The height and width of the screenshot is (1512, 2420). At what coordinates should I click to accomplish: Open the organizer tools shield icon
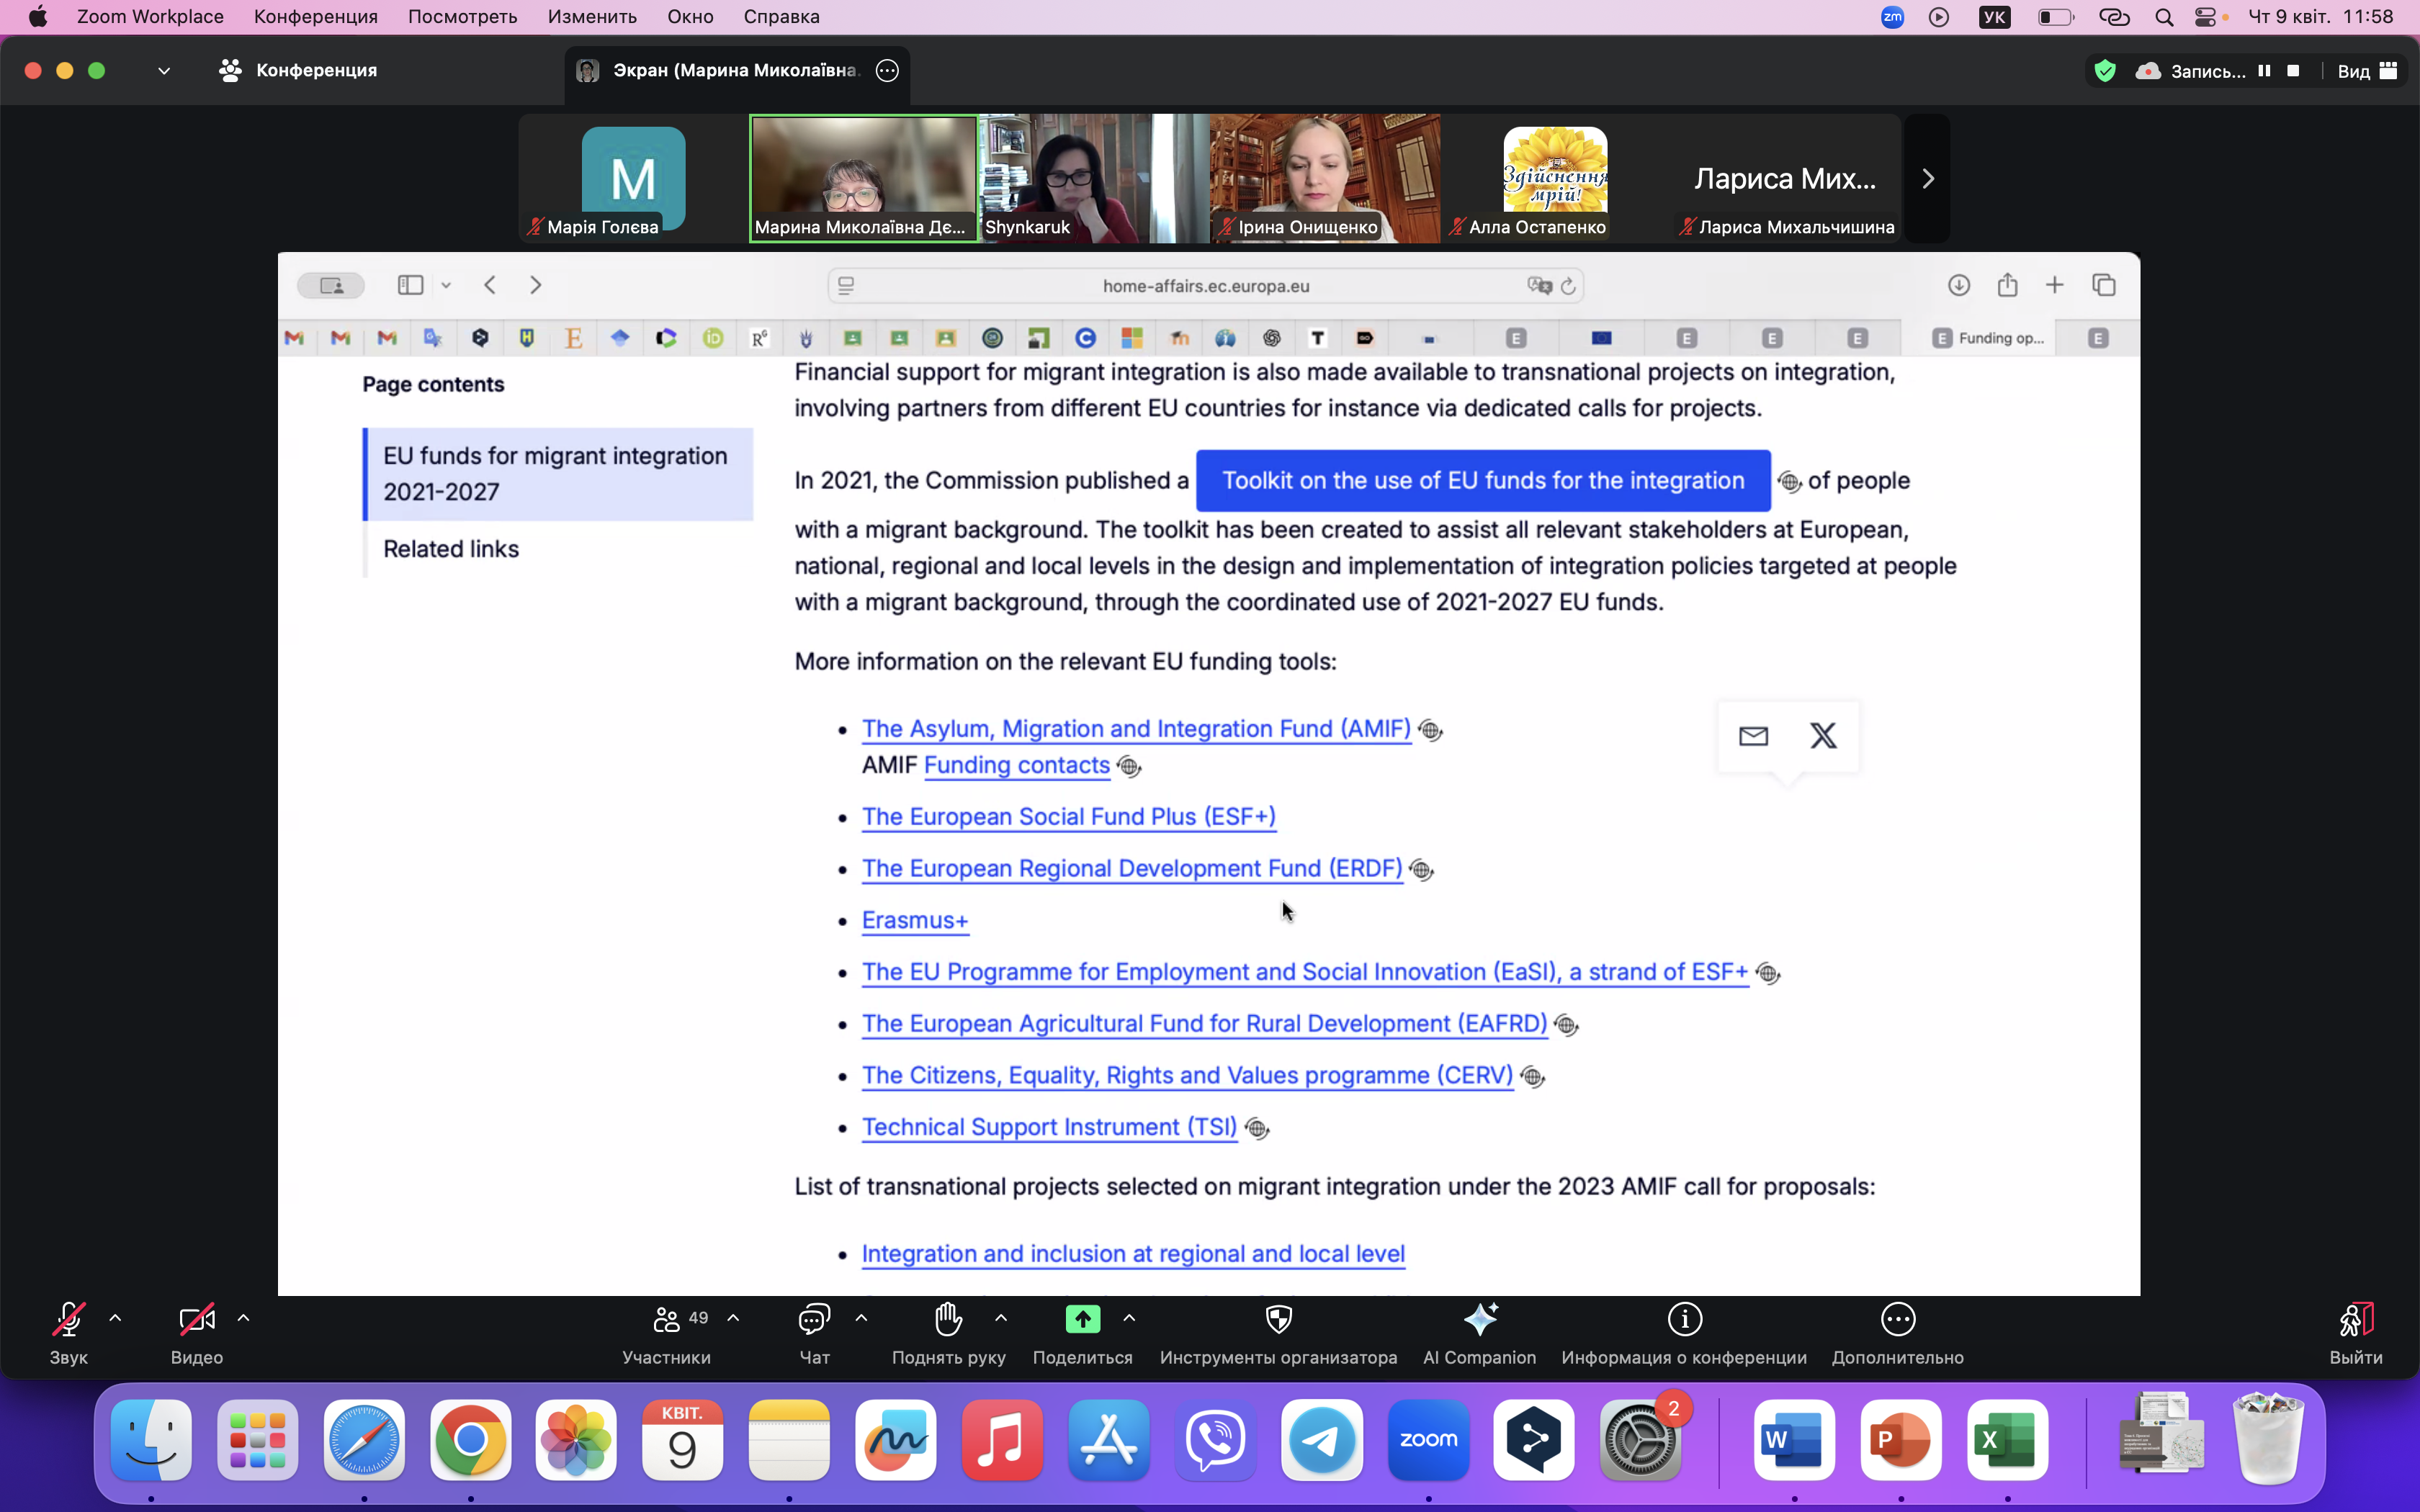click(1278, 1320)
